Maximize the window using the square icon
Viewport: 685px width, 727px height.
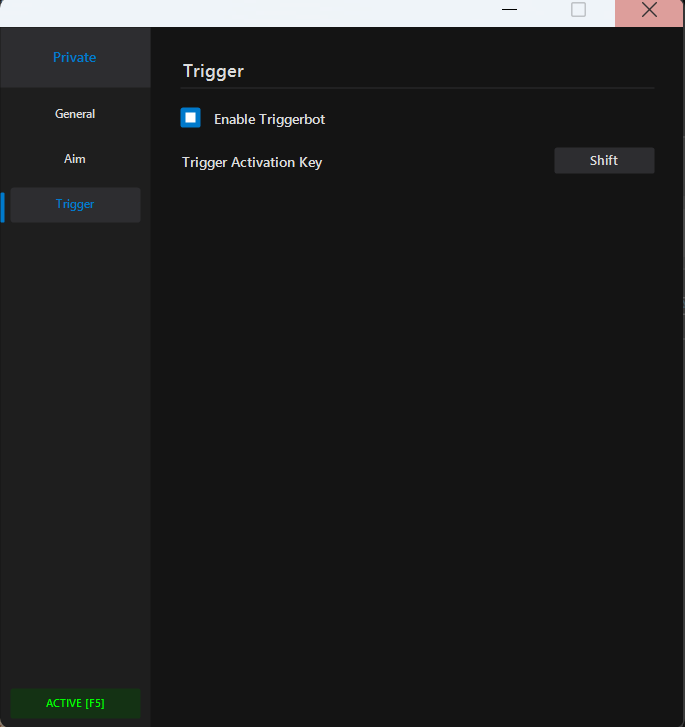tap(578, 10)
